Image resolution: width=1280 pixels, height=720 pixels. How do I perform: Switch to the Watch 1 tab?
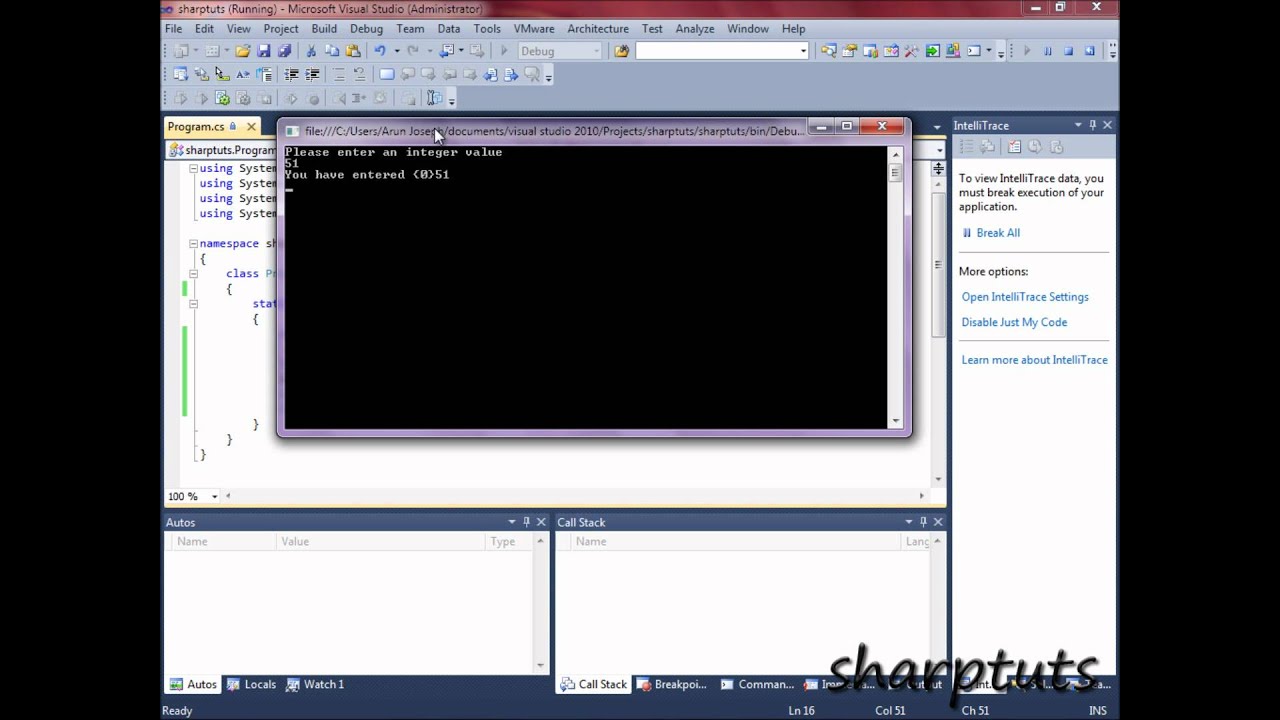pyautogui.click(x=315, y=685)
